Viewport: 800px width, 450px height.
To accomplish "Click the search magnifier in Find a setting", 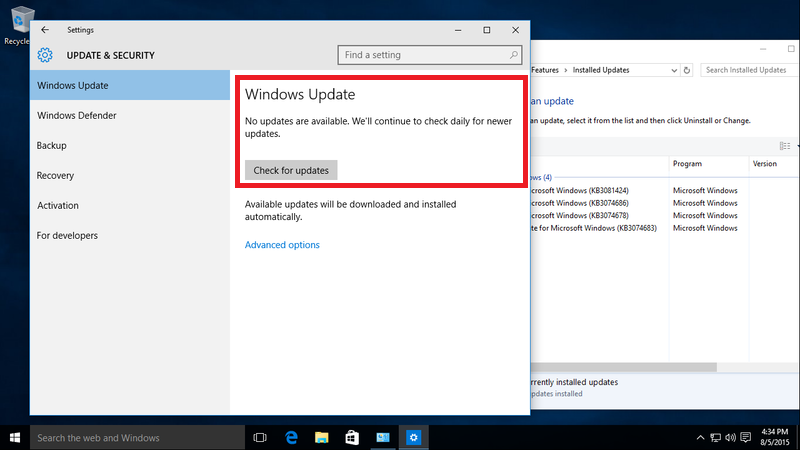I will [513, 55].
